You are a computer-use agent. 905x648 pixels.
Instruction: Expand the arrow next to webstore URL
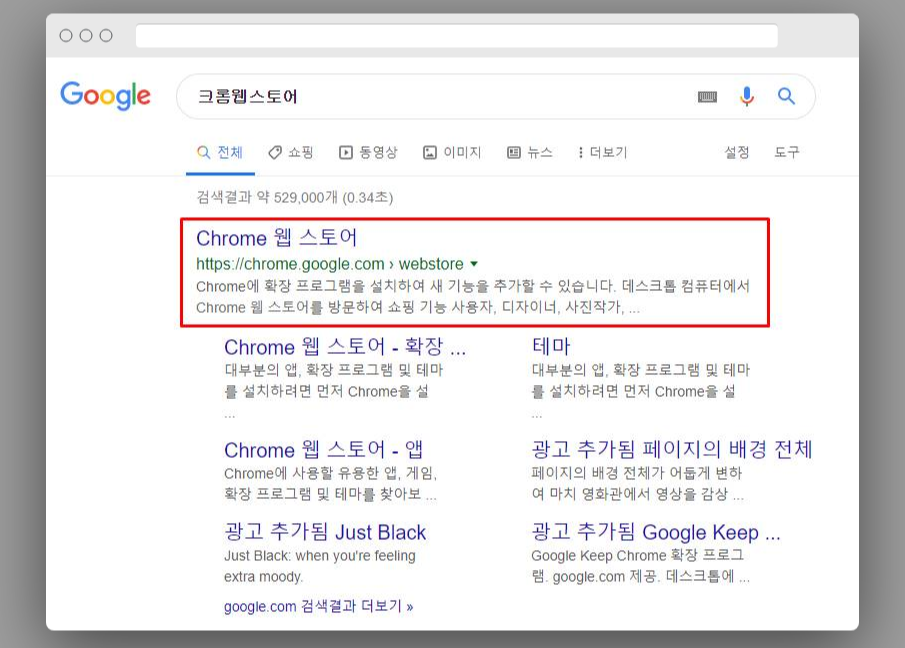[474, 264]
